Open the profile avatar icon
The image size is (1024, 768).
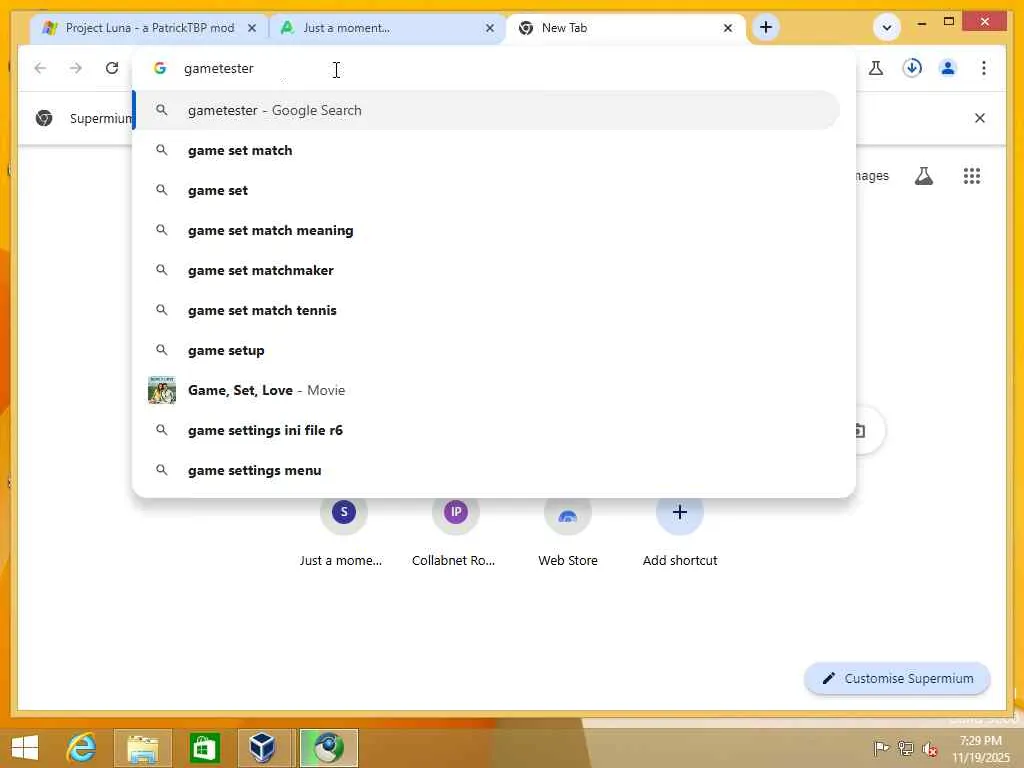948,68
